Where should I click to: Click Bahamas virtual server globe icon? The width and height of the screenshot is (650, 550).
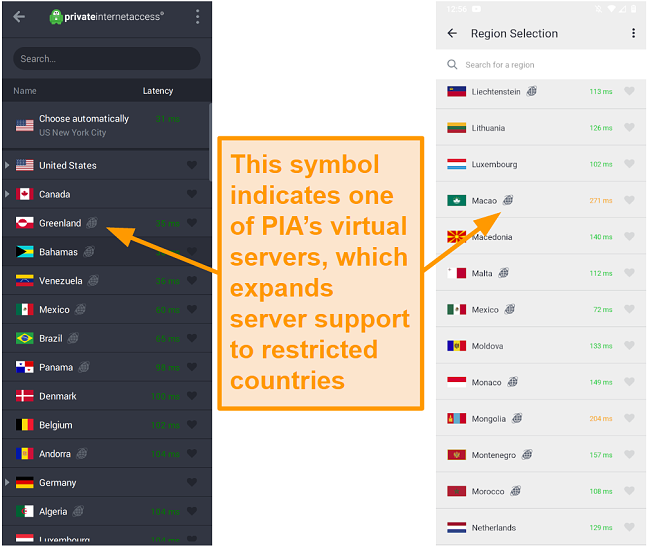(x=89, y=252)
